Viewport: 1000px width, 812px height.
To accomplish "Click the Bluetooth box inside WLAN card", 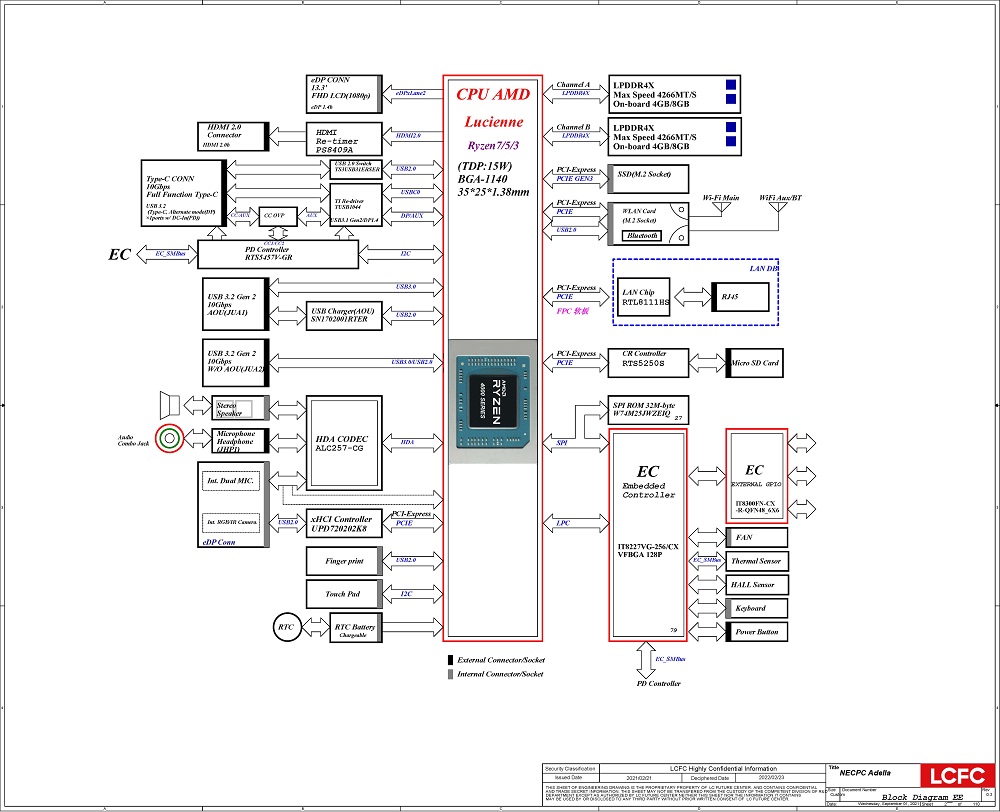I will 642,236.
